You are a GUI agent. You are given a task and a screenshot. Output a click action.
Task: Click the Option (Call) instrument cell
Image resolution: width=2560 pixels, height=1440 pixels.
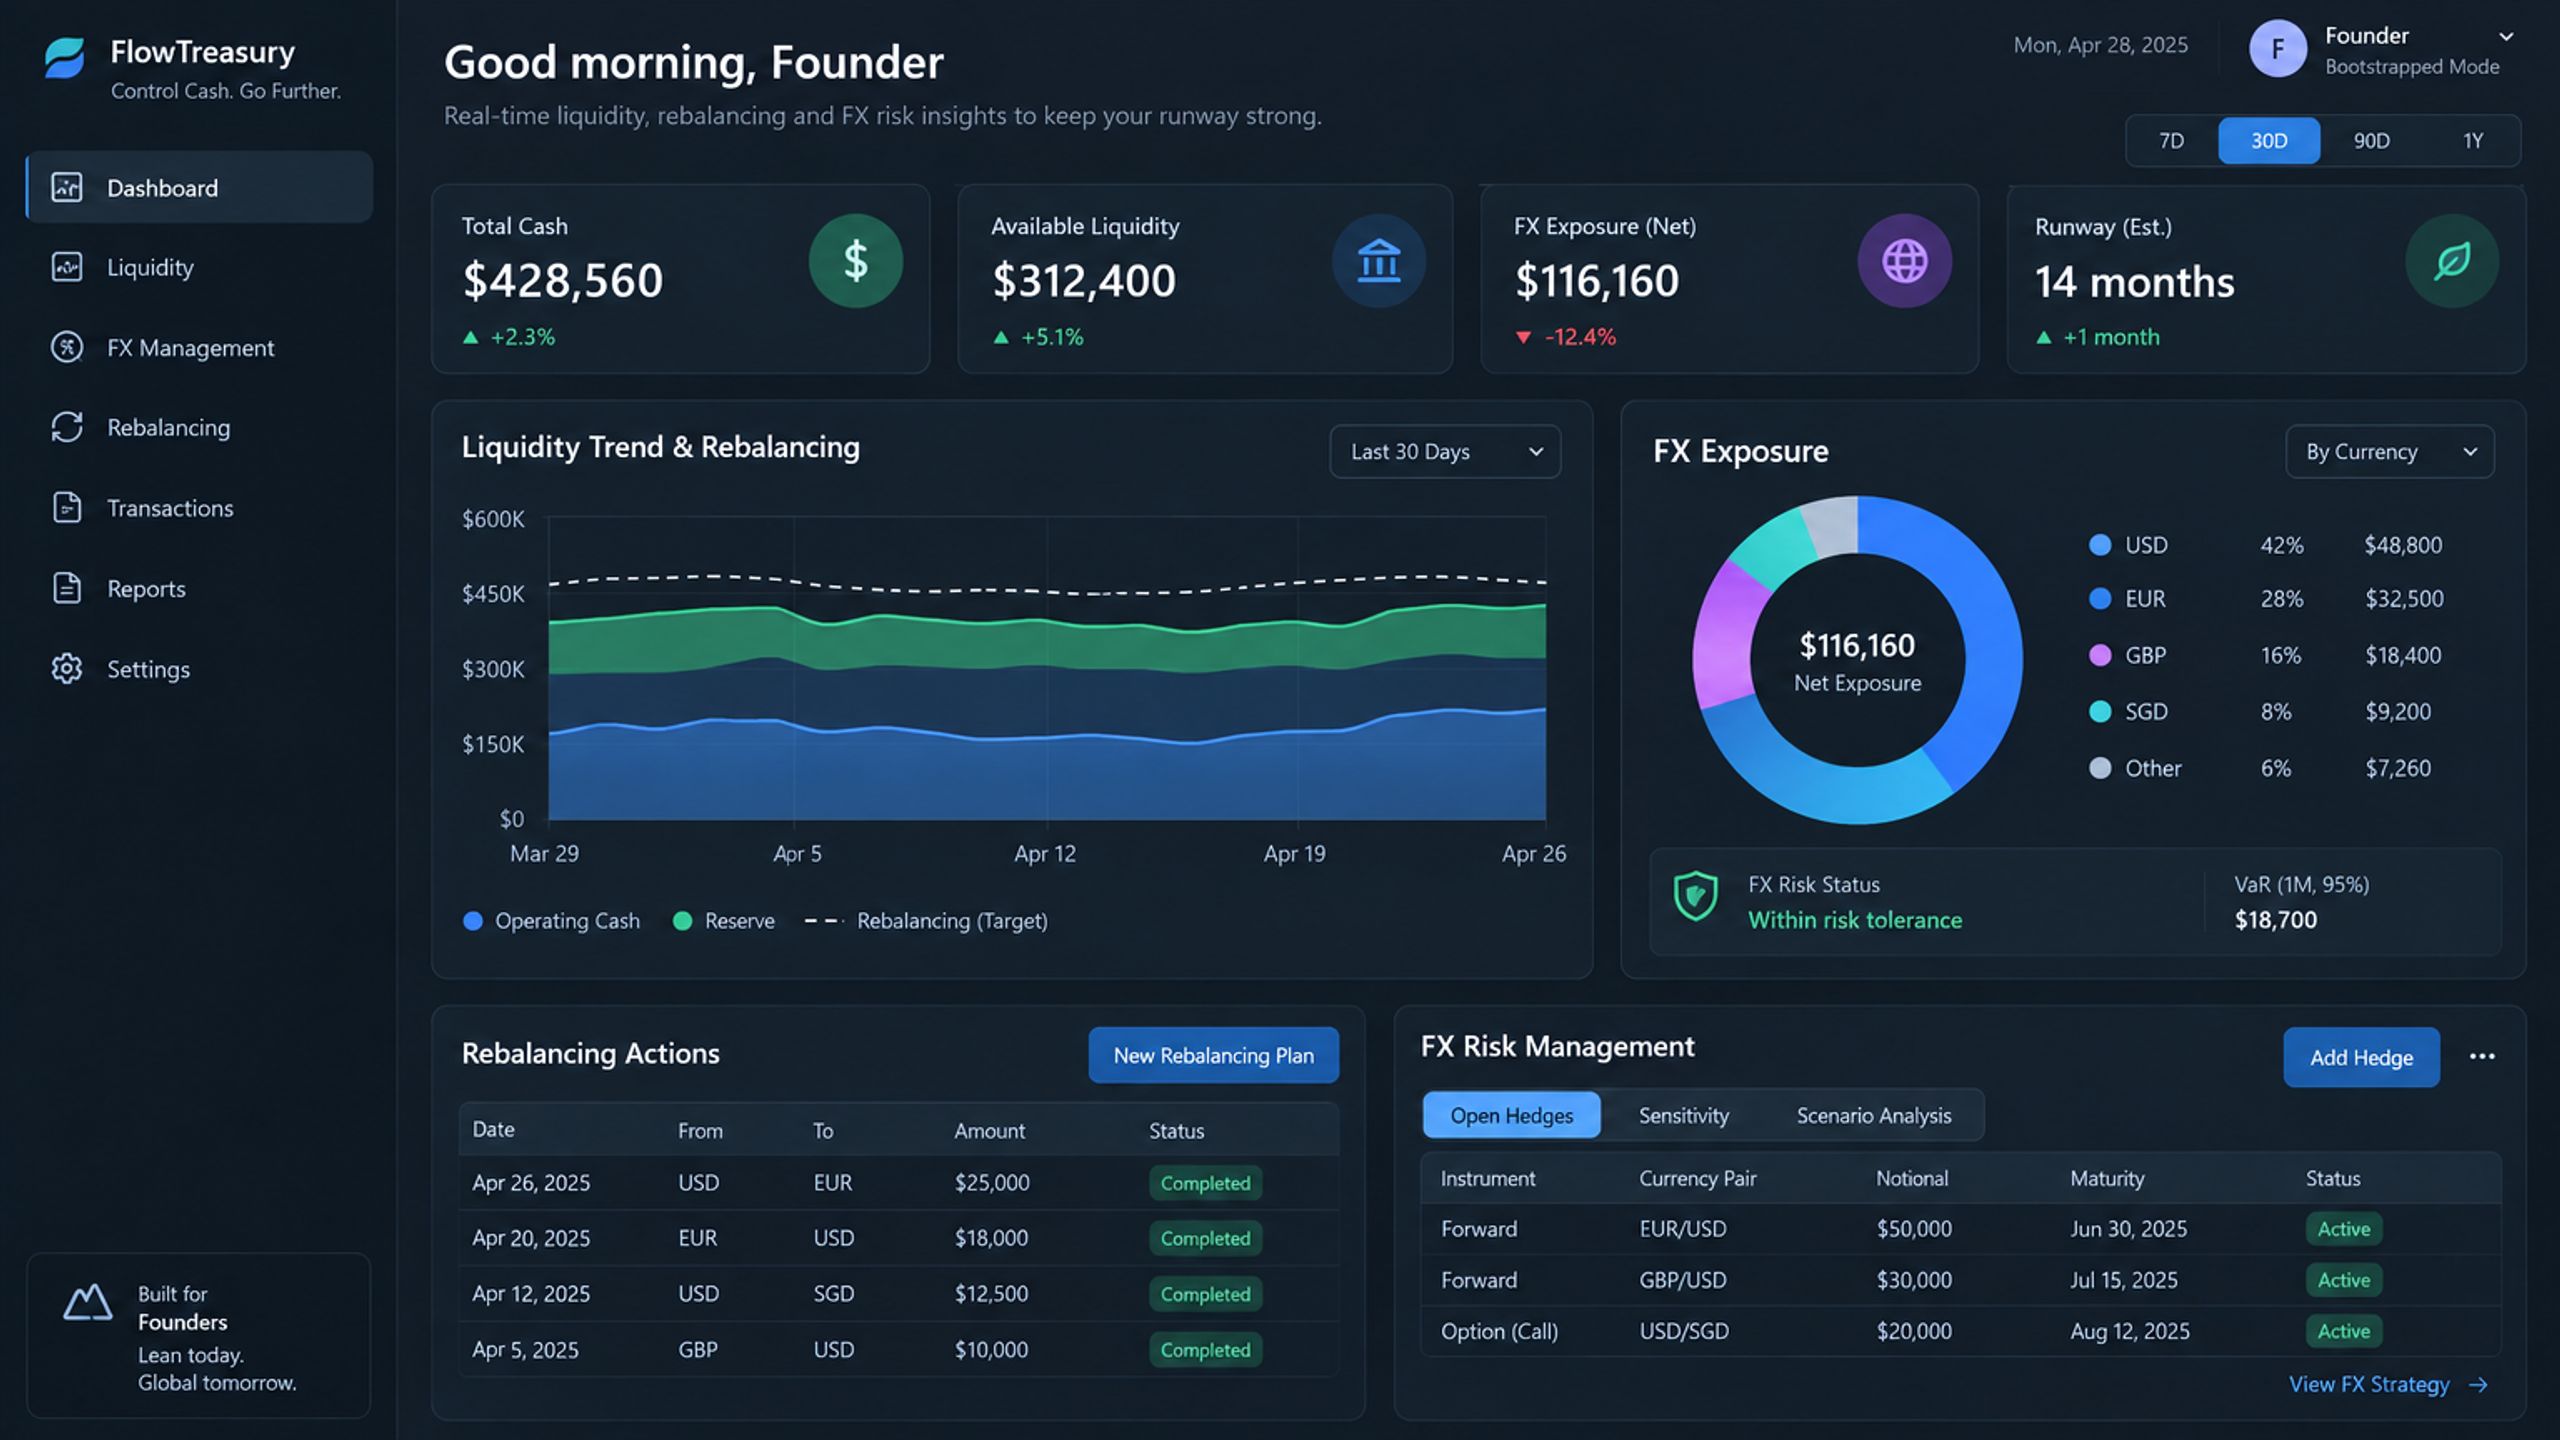[x=1499, y=1331]
